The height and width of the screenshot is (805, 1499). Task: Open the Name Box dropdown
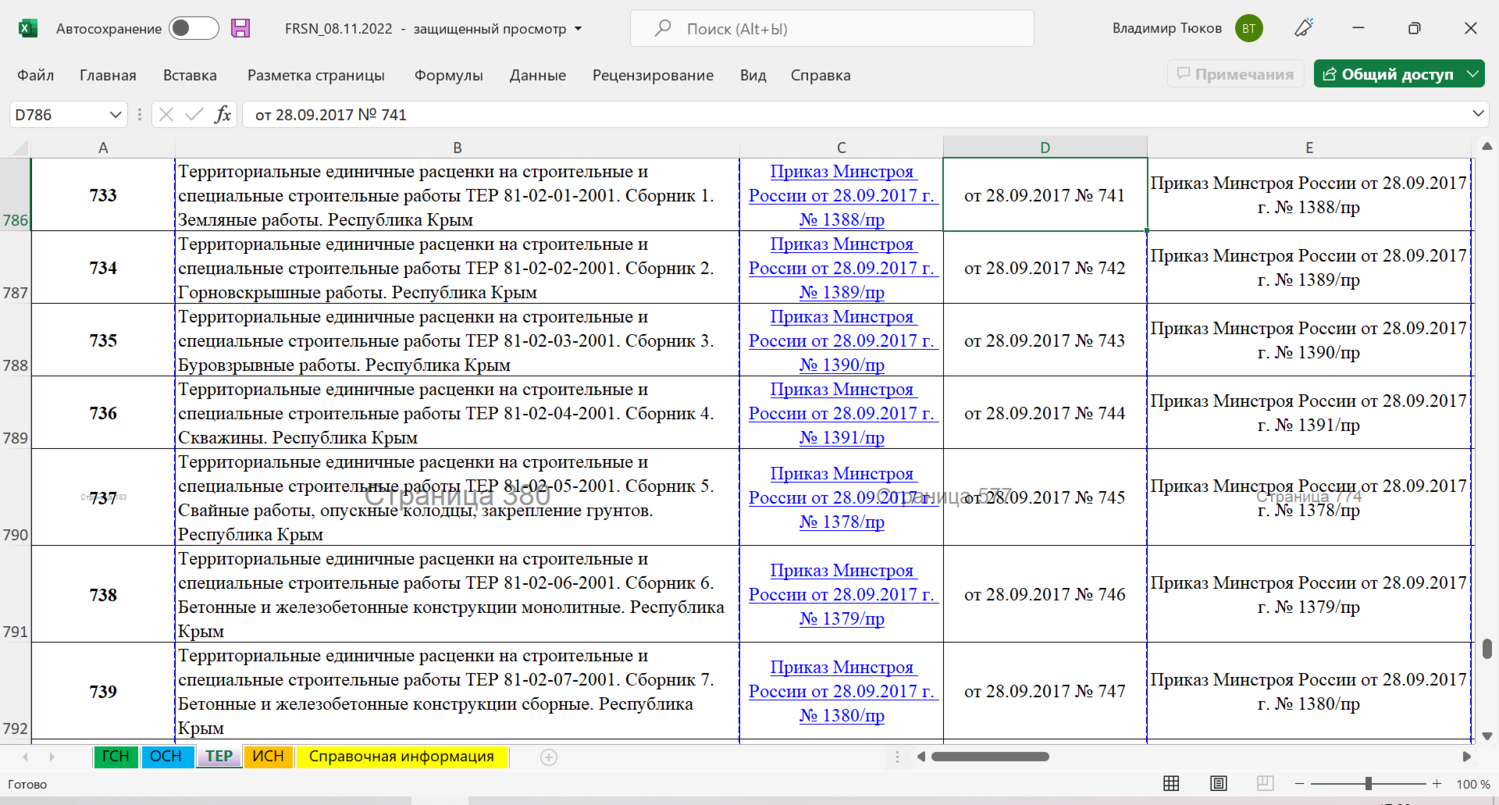[x=115, y=115]
